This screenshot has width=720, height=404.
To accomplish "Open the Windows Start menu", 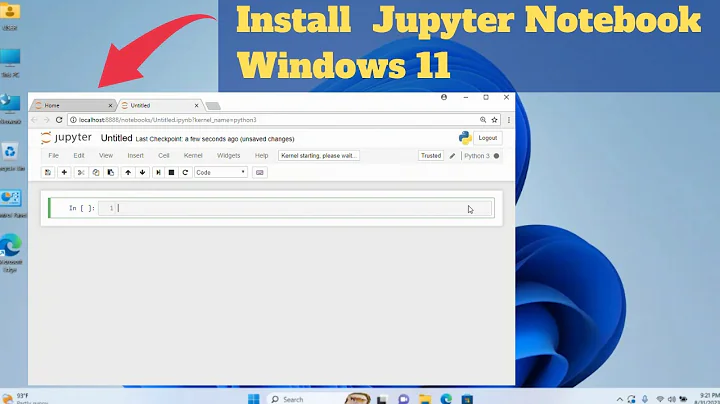I will tap(253, 398).
